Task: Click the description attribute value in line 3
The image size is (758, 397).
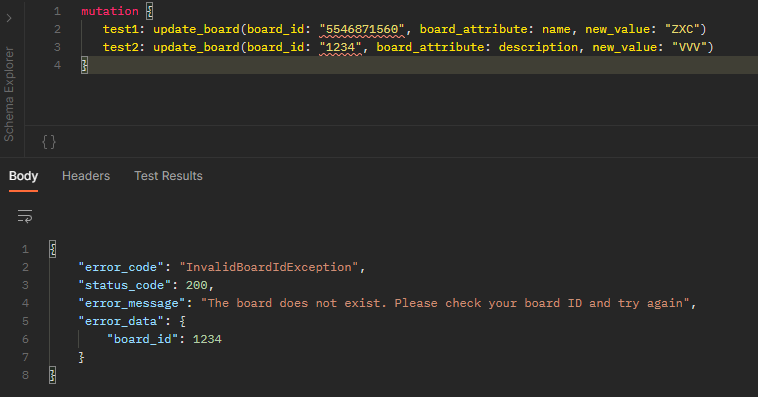Action: pyautogui.click(x=538, y=47)
